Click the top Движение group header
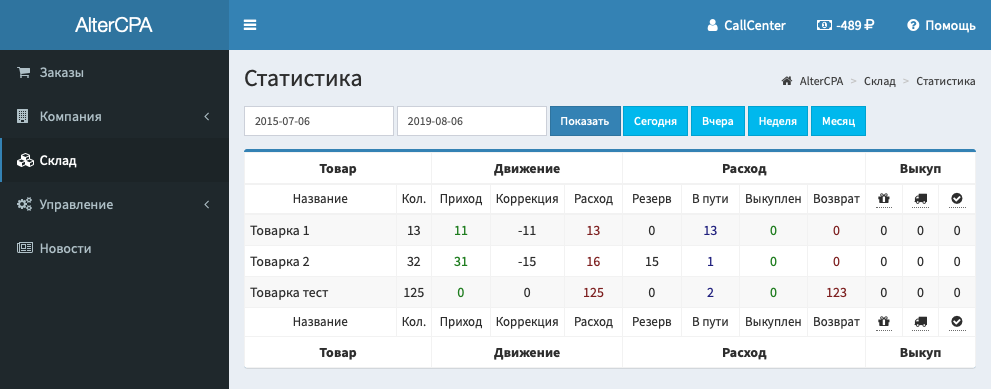Viewport: 991px width, 389px height. pos(526,169)
